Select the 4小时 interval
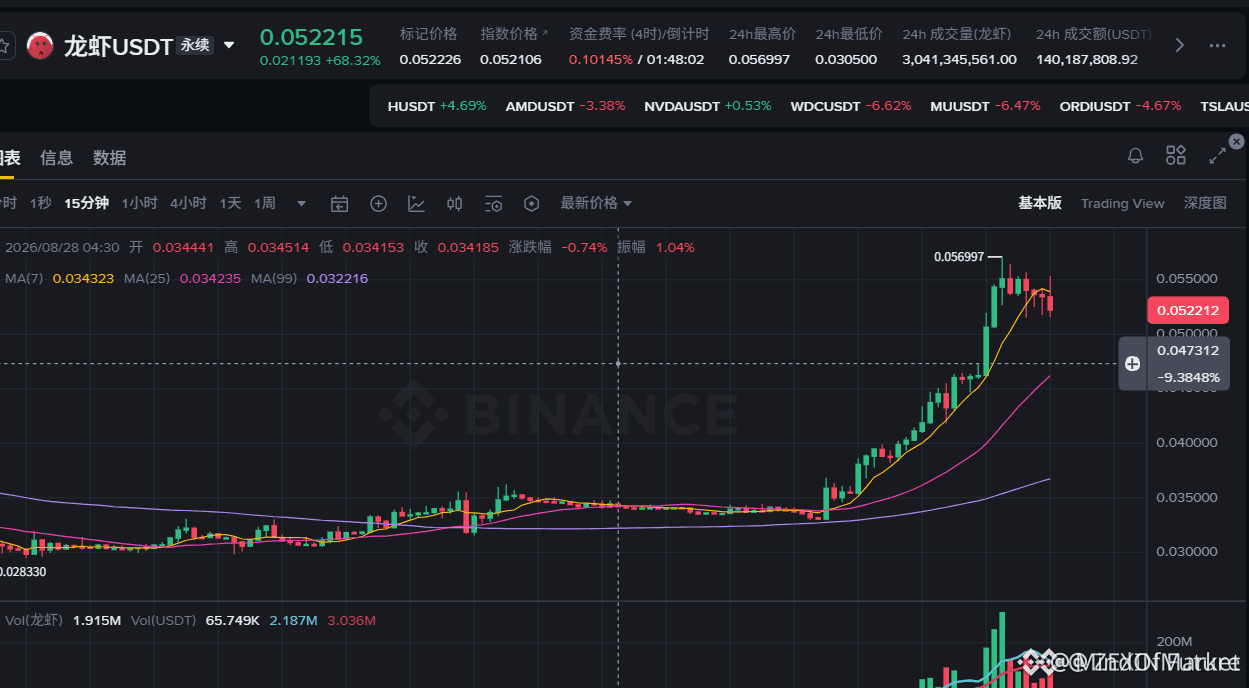Viewport: 1249px width, 688px height. click(188, 203)
